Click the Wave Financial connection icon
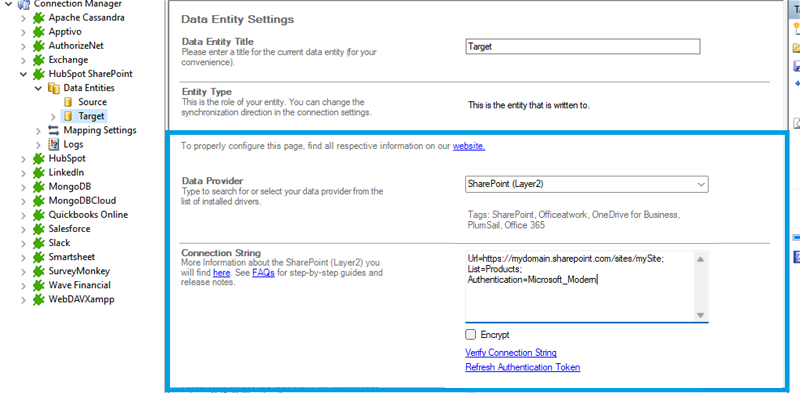 click(x=38, y=285)
